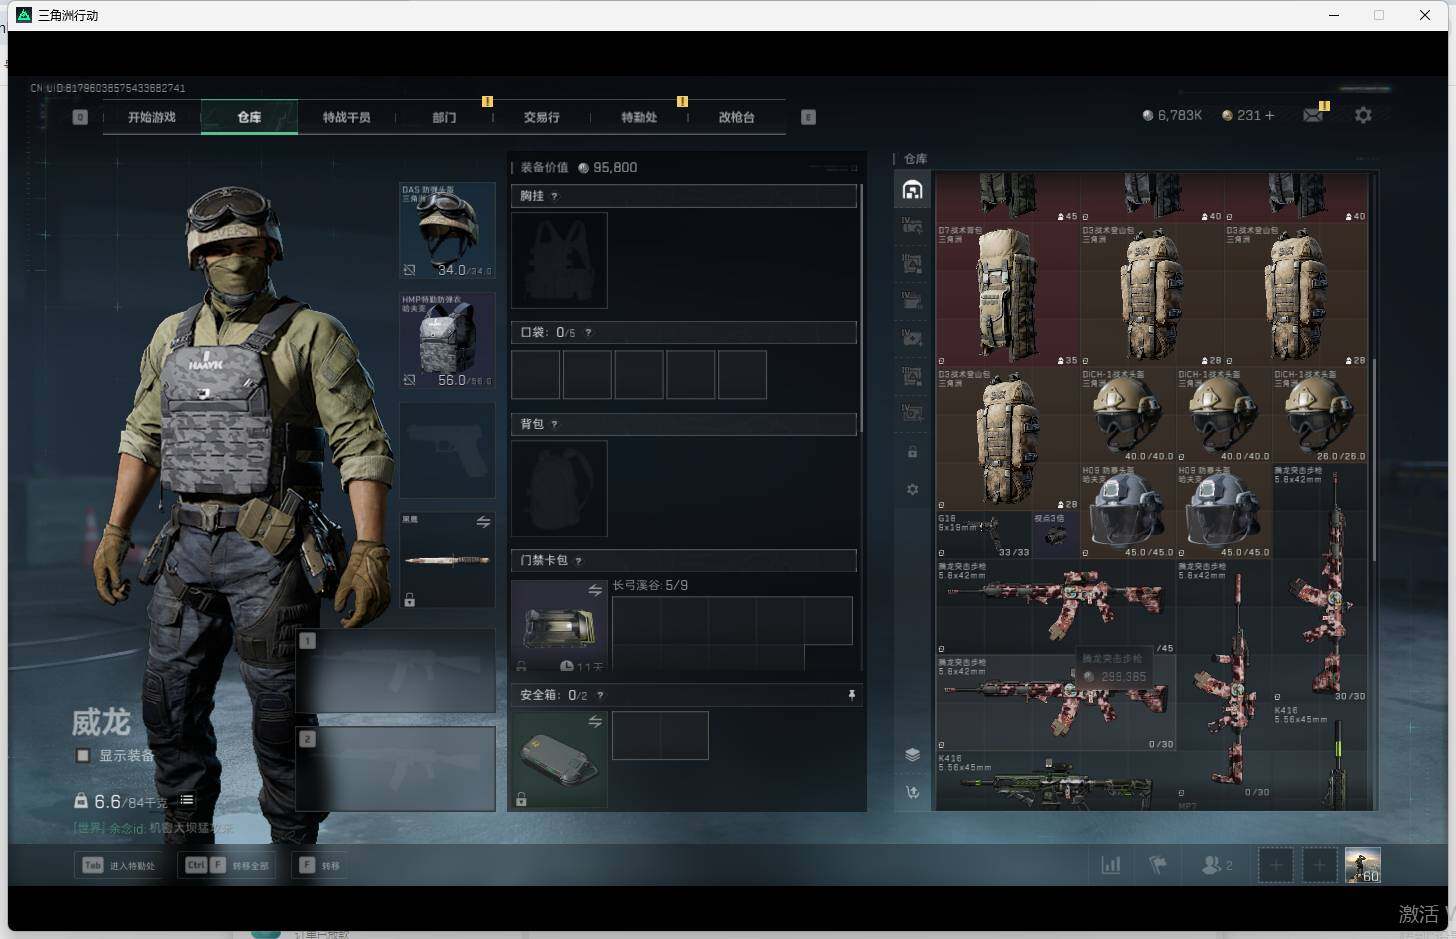Screen dimensions: 1456x939
Task: Open the weight details list icon
Action: point(186,800)
